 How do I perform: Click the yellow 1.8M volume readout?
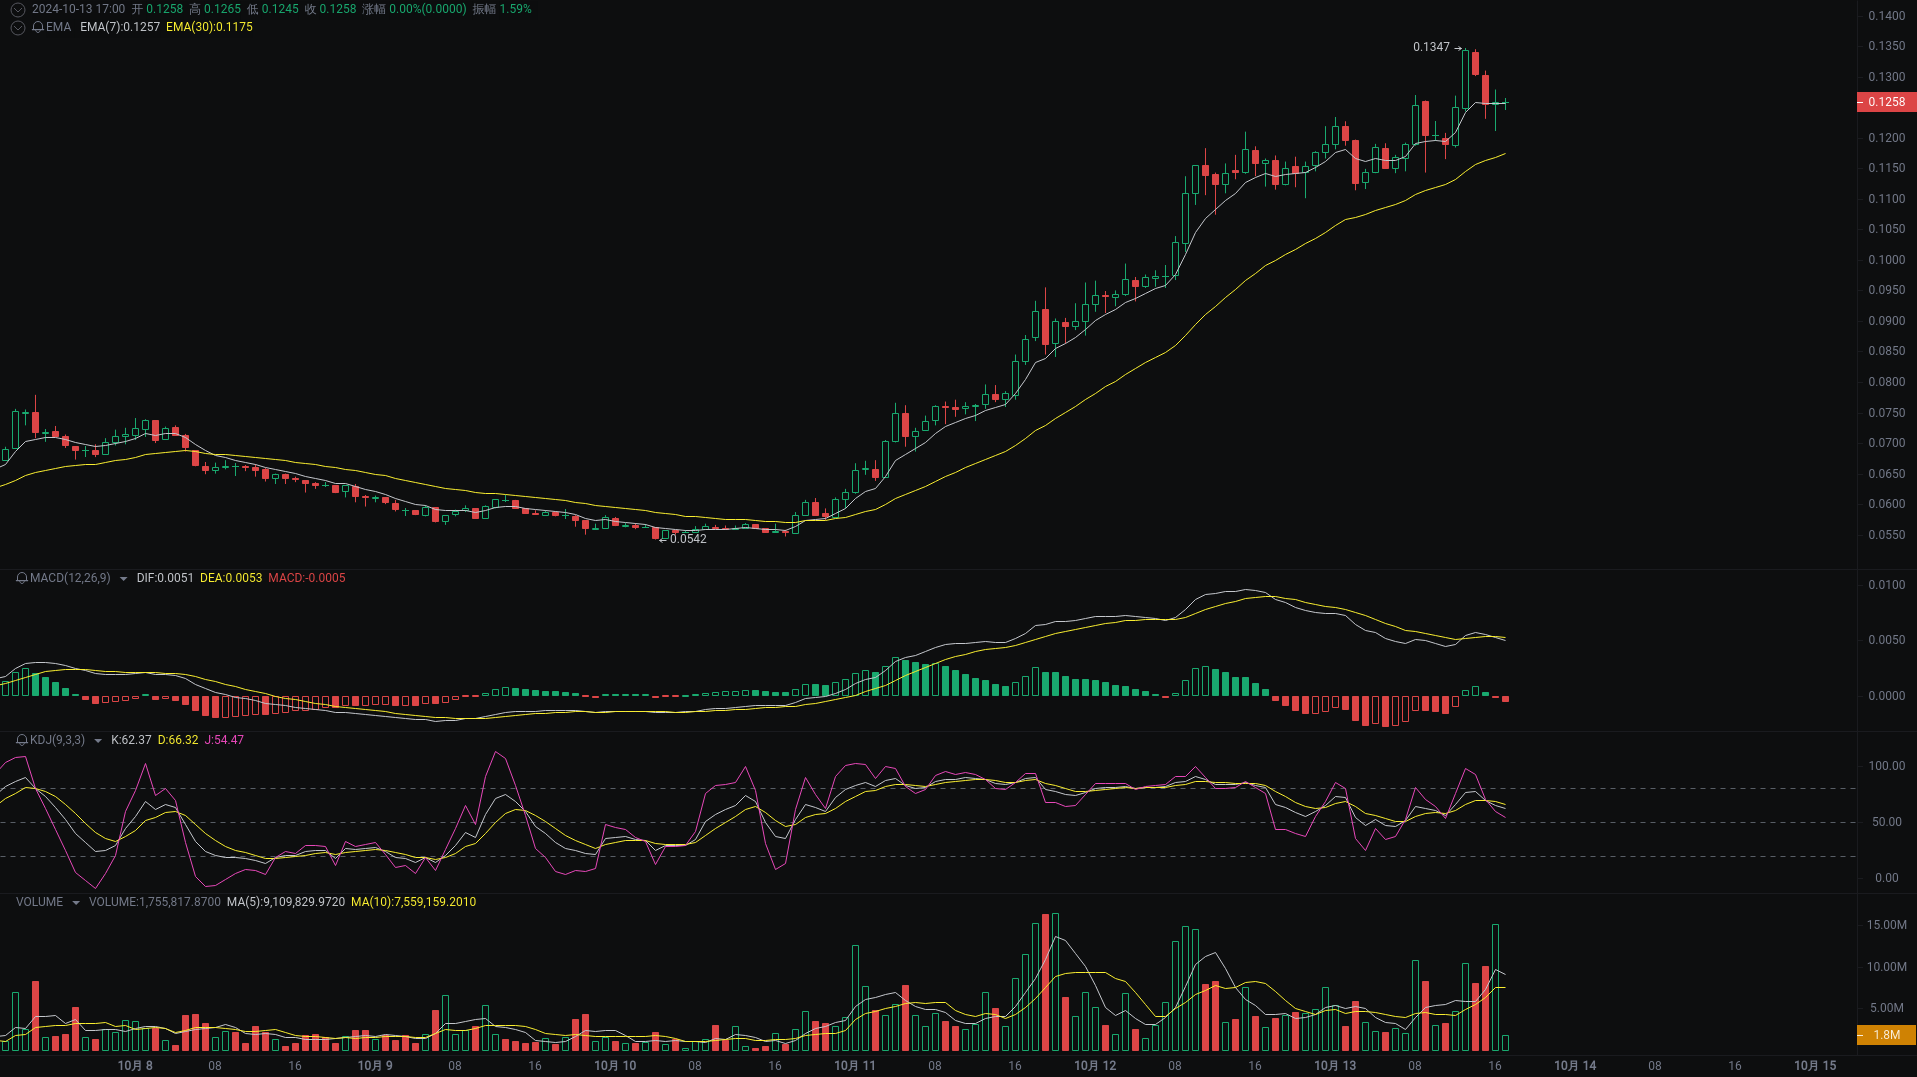(x=1887, y=1035)
